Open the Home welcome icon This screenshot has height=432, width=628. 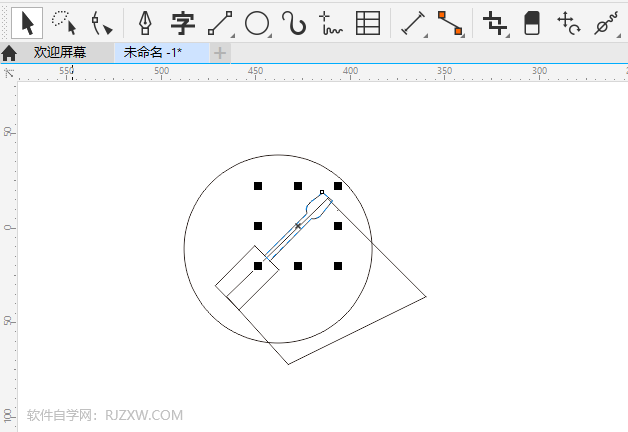click(9, 53)
